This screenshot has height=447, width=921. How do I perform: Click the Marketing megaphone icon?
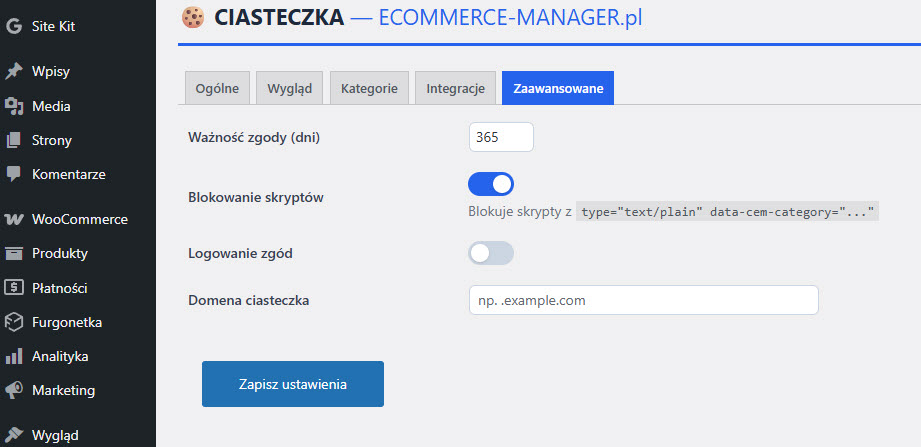pos(14,390)
